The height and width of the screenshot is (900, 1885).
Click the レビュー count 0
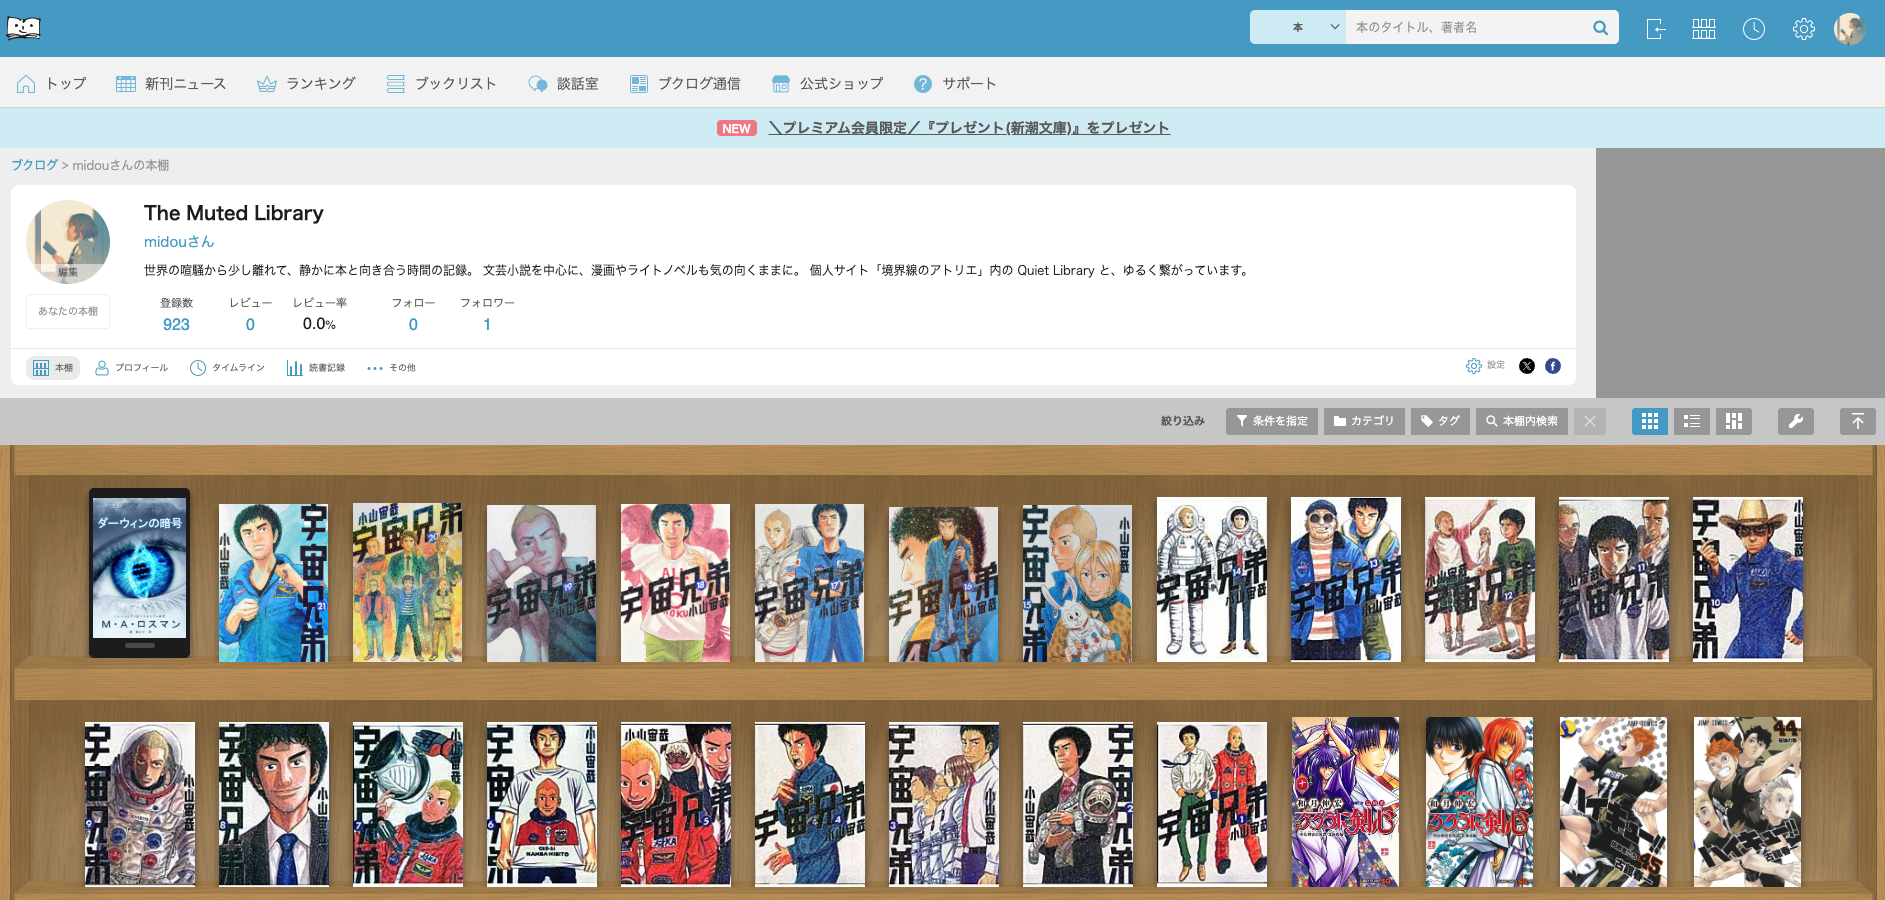pyautogui.click(x=250, y=324)
